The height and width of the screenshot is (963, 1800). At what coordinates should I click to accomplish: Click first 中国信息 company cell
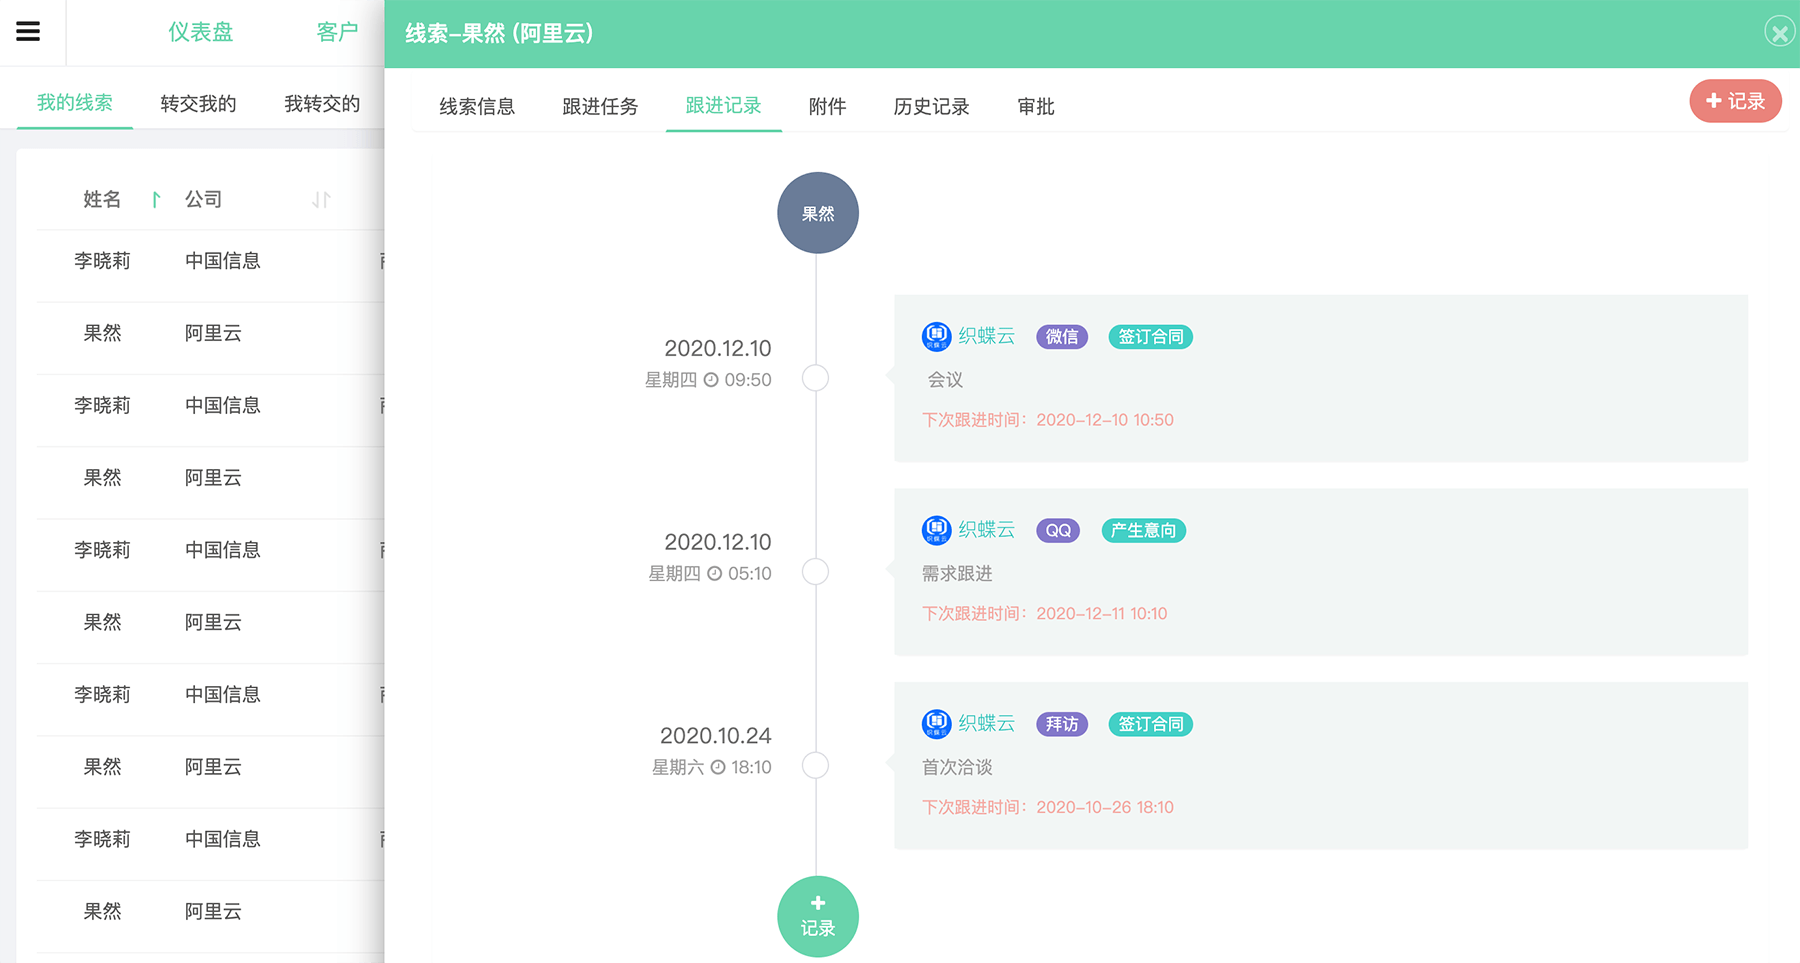coord(222,261)
